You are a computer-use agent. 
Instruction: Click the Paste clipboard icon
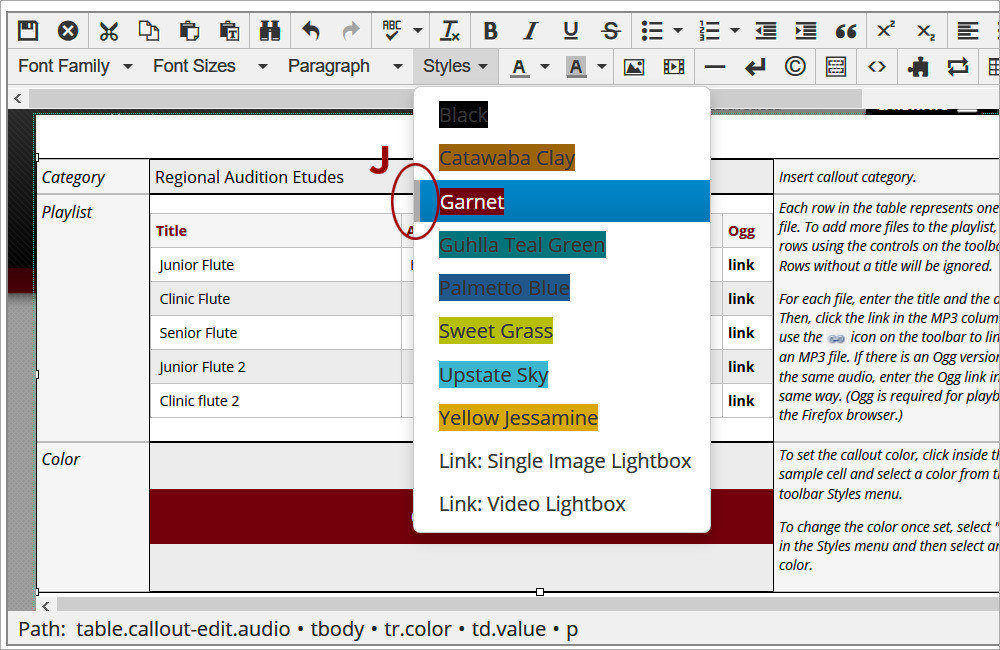(x=189, y=31)
